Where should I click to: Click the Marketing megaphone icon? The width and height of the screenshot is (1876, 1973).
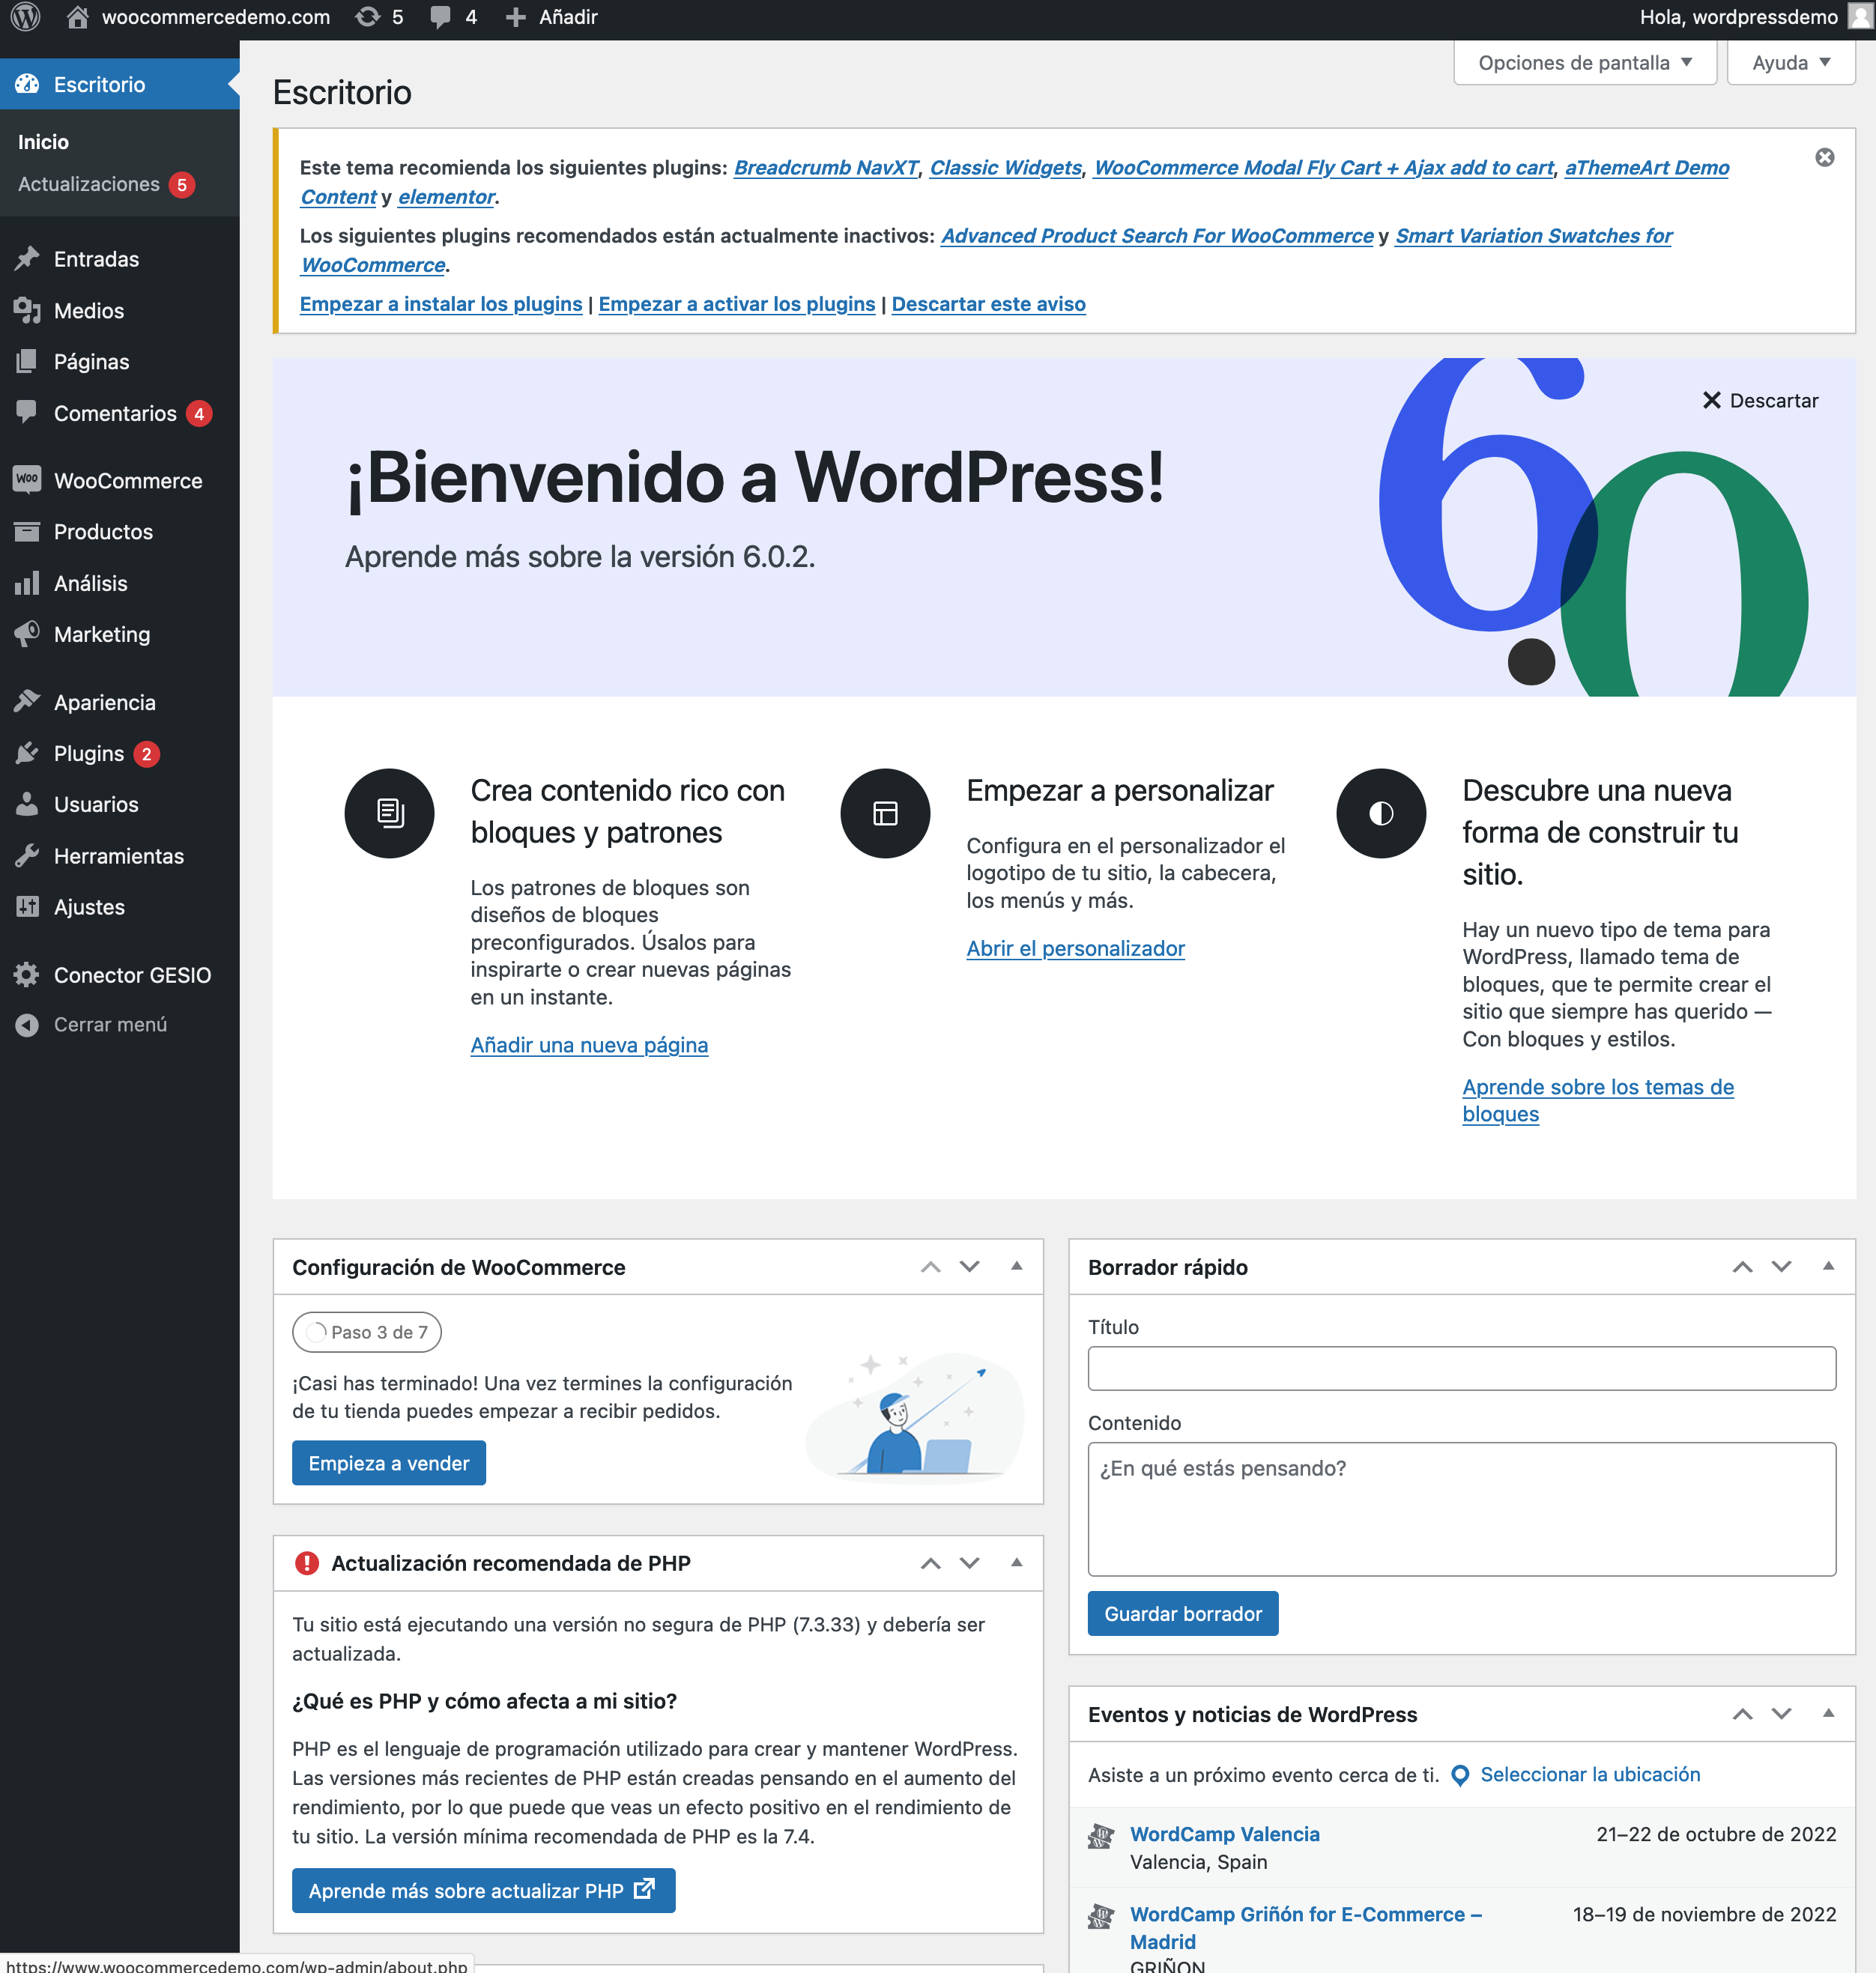coord(27,634)
